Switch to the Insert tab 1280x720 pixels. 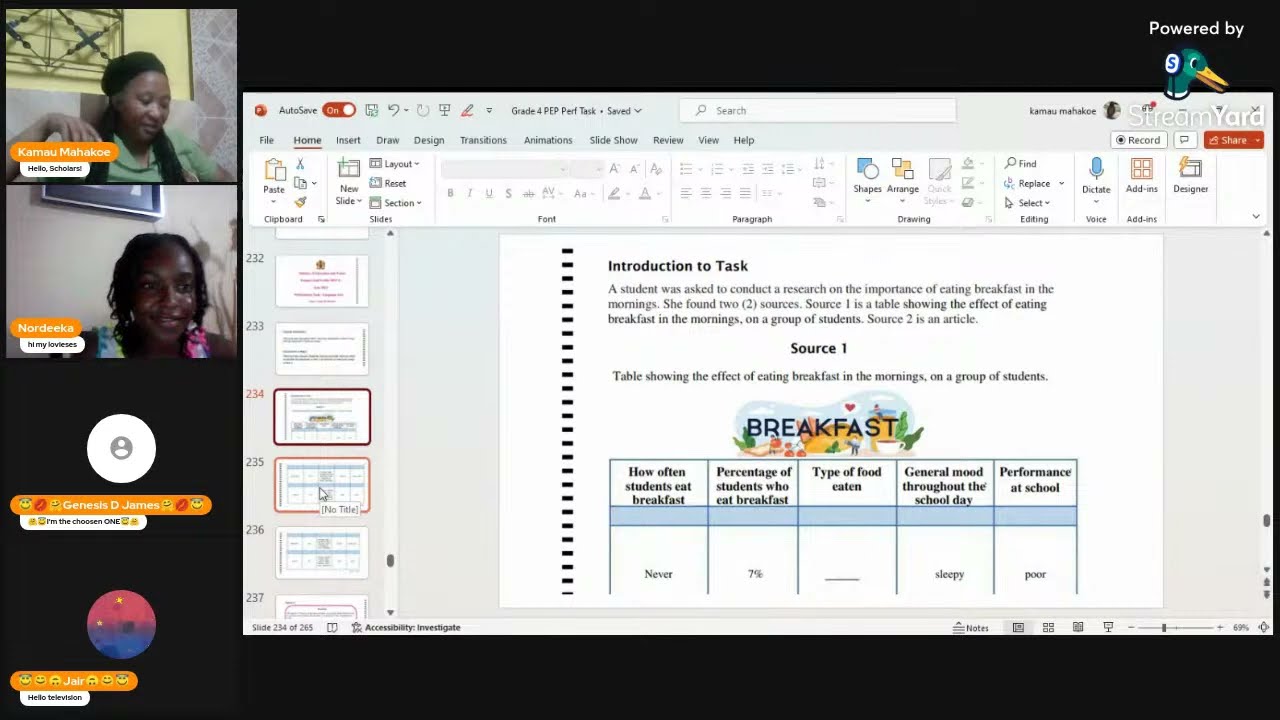[348, 140]
